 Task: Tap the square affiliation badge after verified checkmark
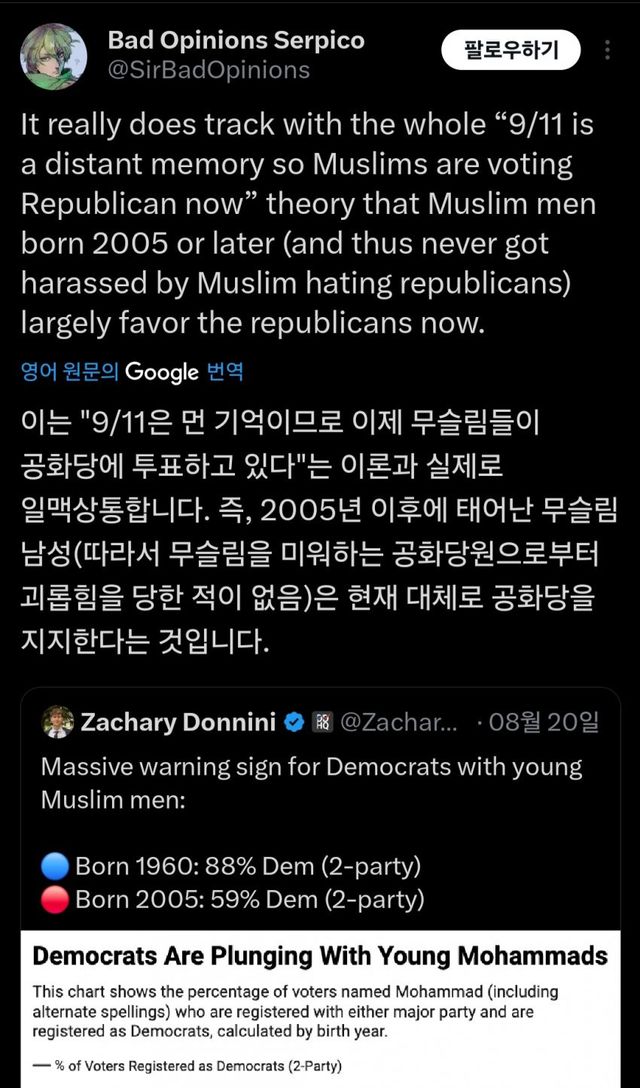tap(322, 722)
